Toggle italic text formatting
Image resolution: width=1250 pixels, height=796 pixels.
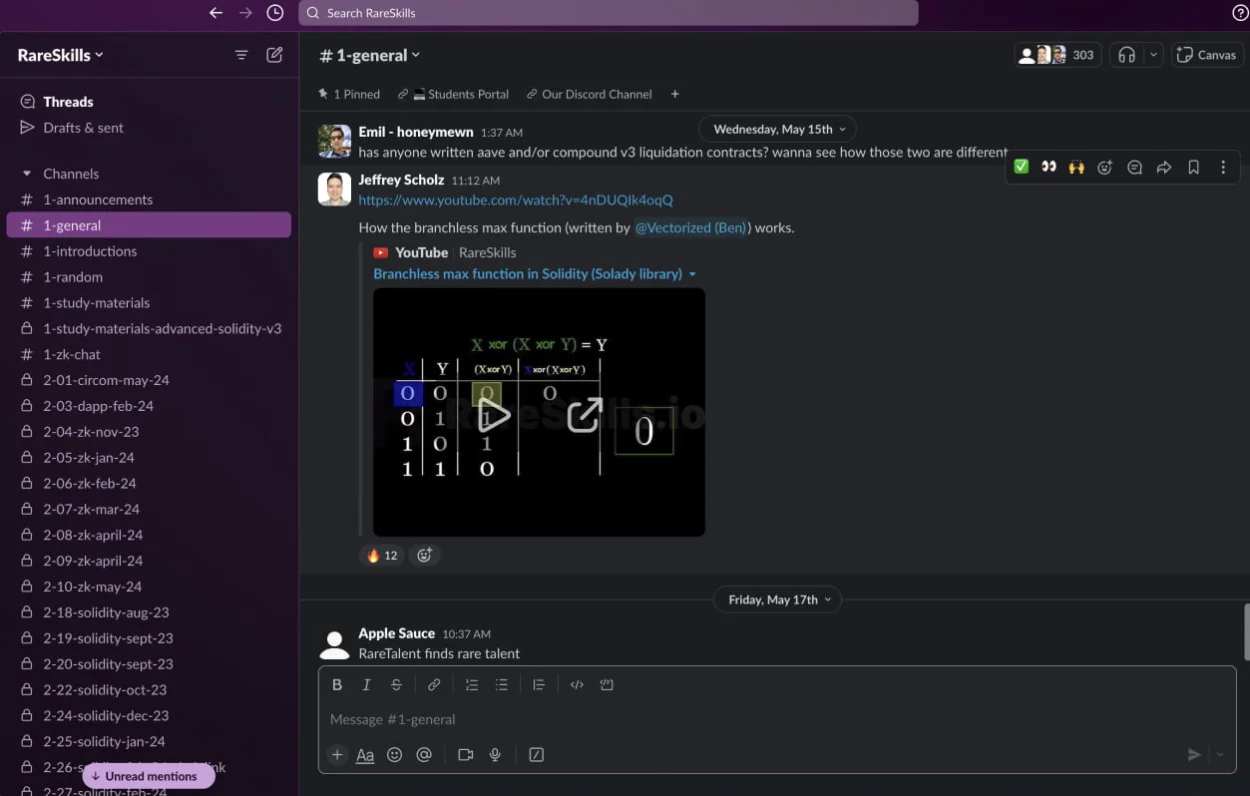point(366,685)
